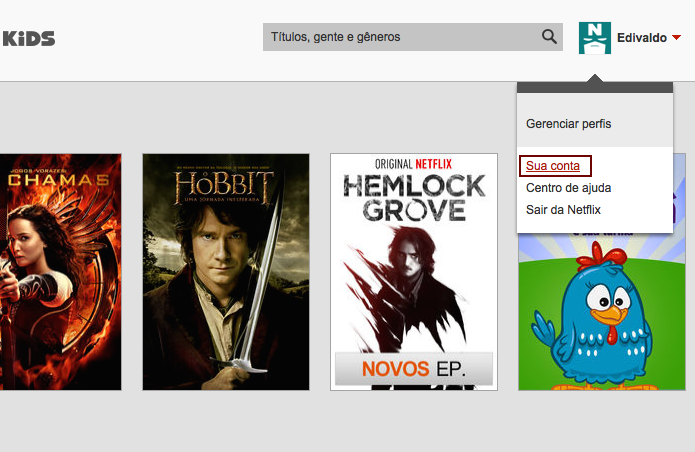
Task: Open the blue chicken cartoon poster
Action: (602, 311)
